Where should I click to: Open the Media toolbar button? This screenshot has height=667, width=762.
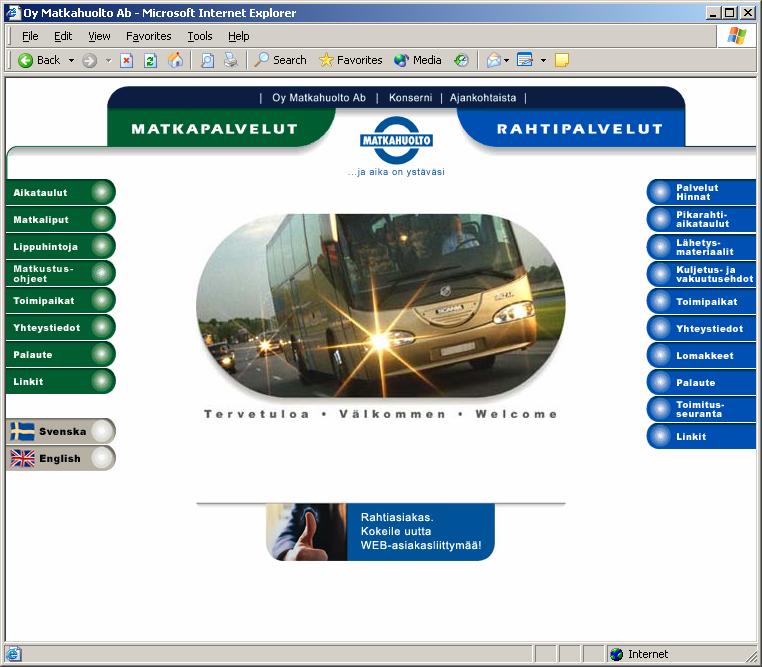(x=417, y=60)
